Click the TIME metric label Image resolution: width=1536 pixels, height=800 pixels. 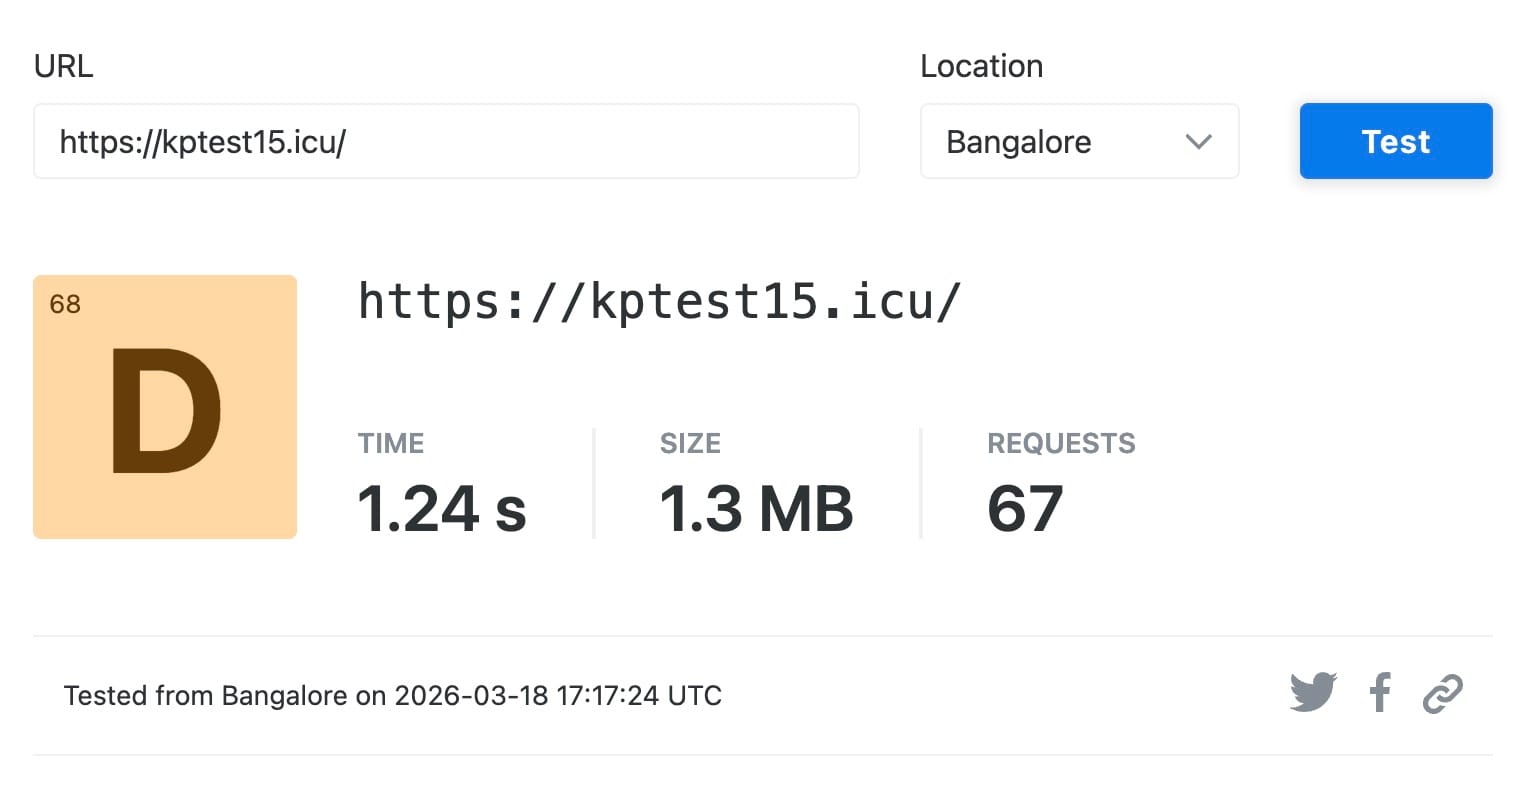[391, 443]
